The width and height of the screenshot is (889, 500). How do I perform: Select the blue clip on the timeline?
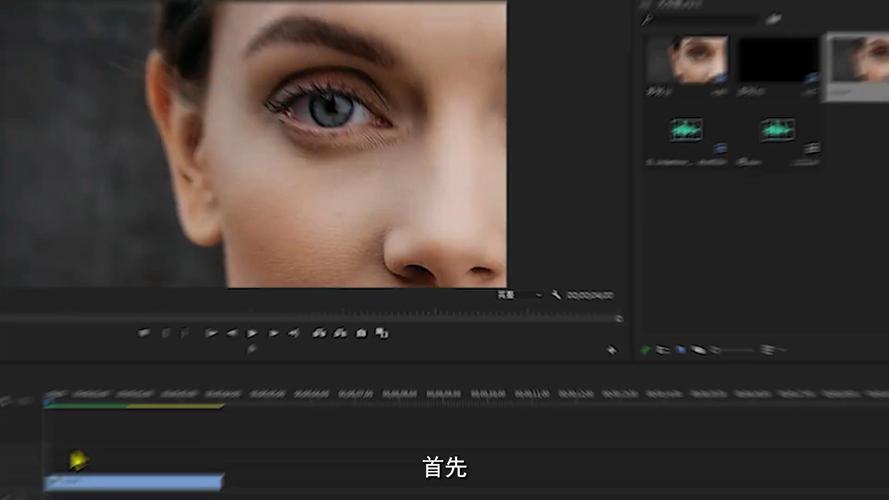point(133,482)
